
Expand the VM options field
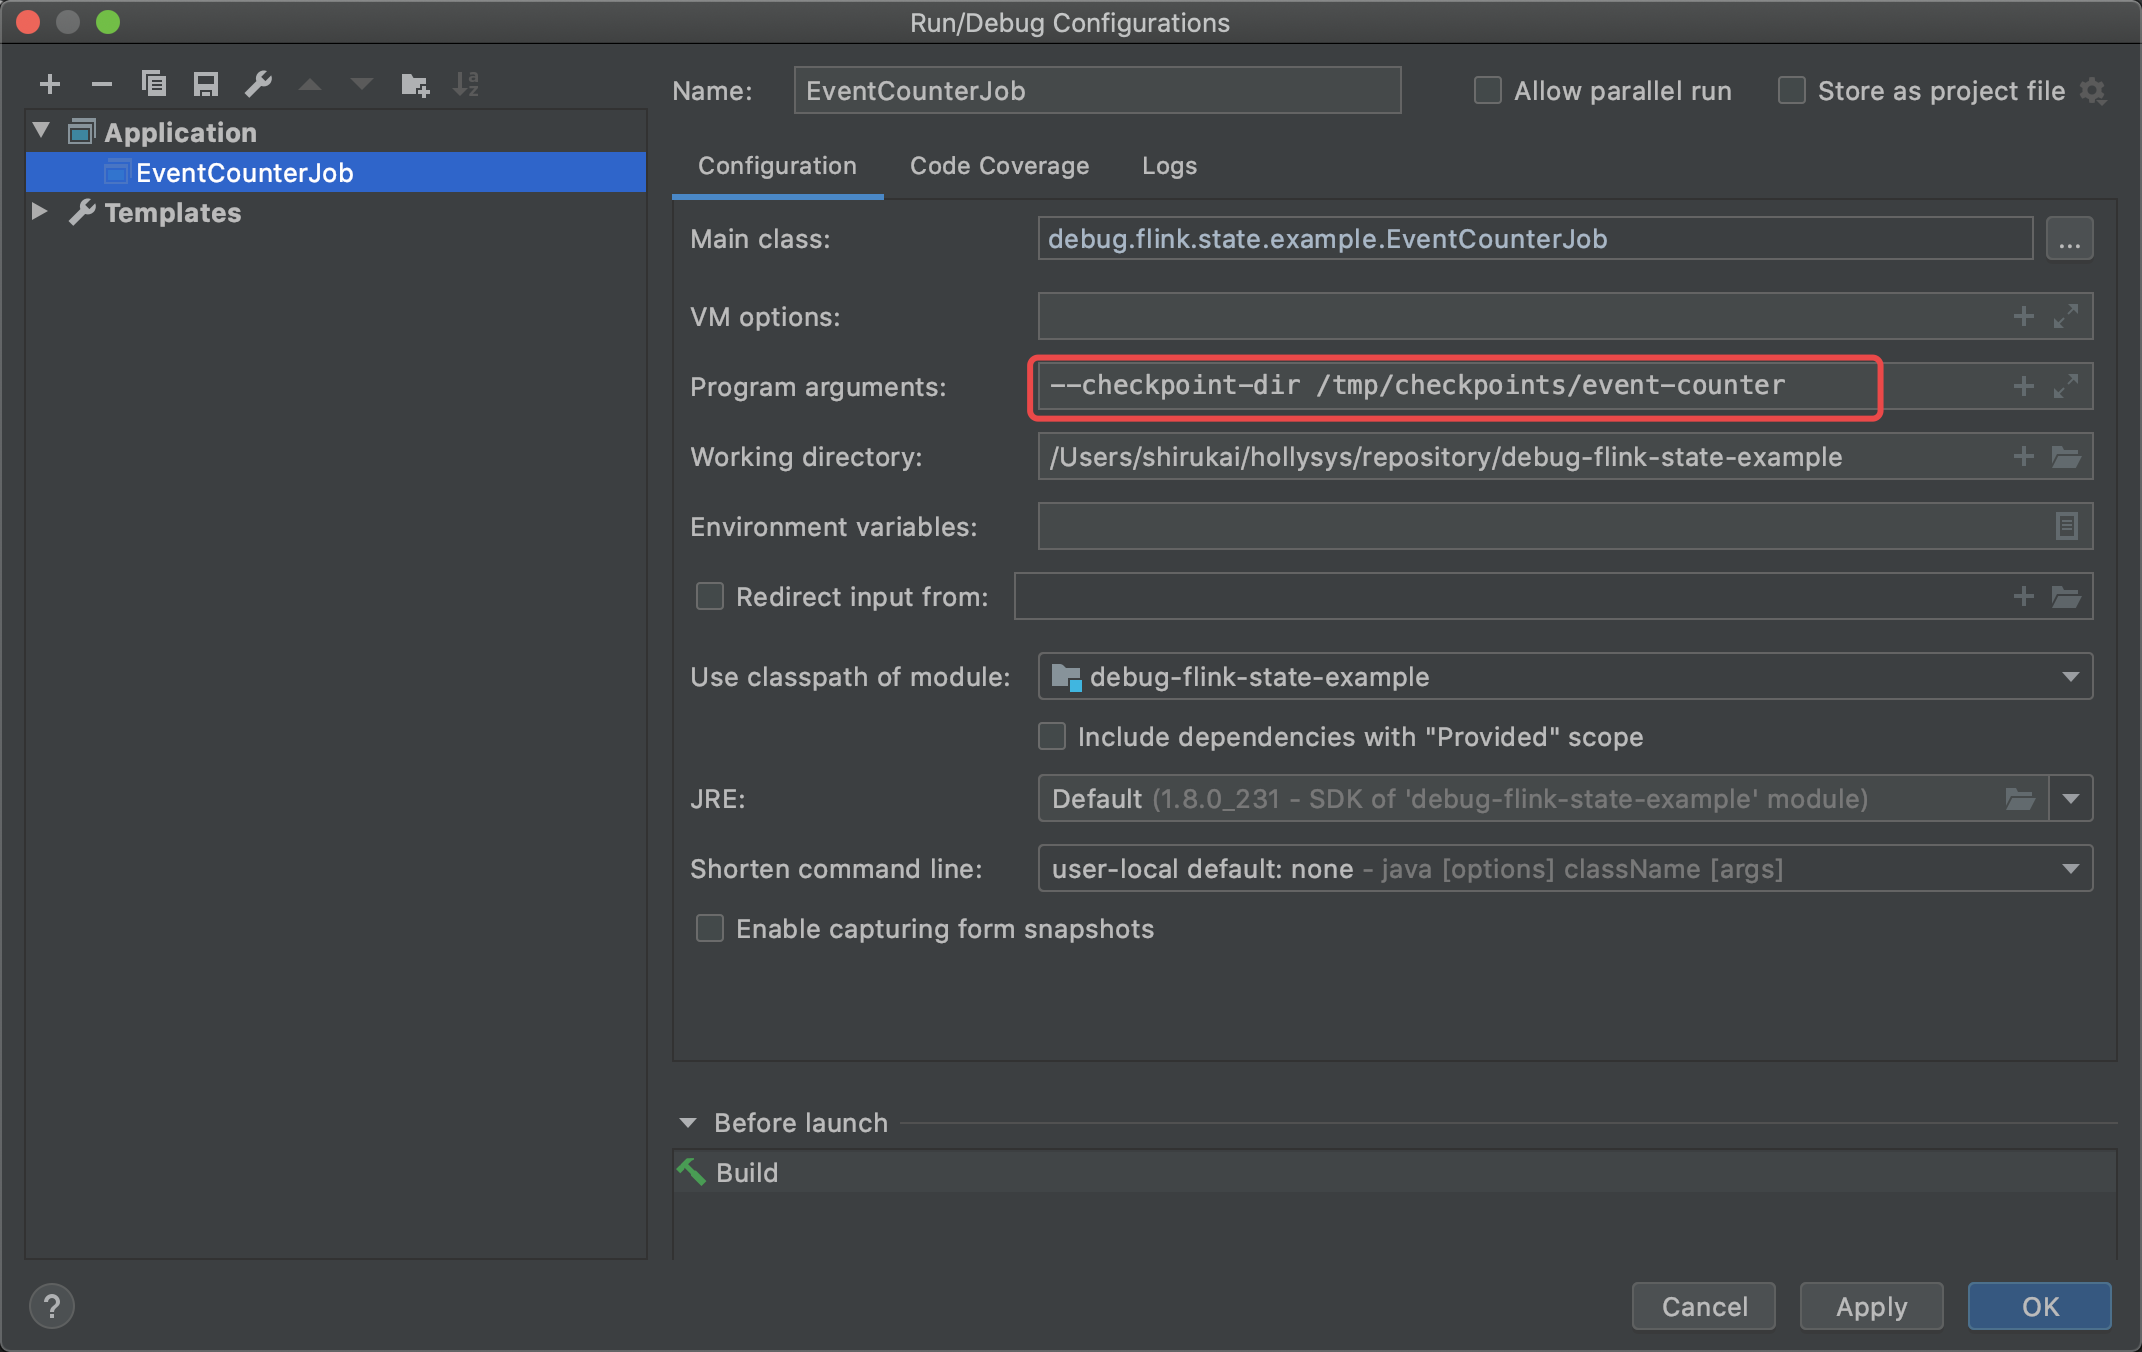pos(2066,316)
